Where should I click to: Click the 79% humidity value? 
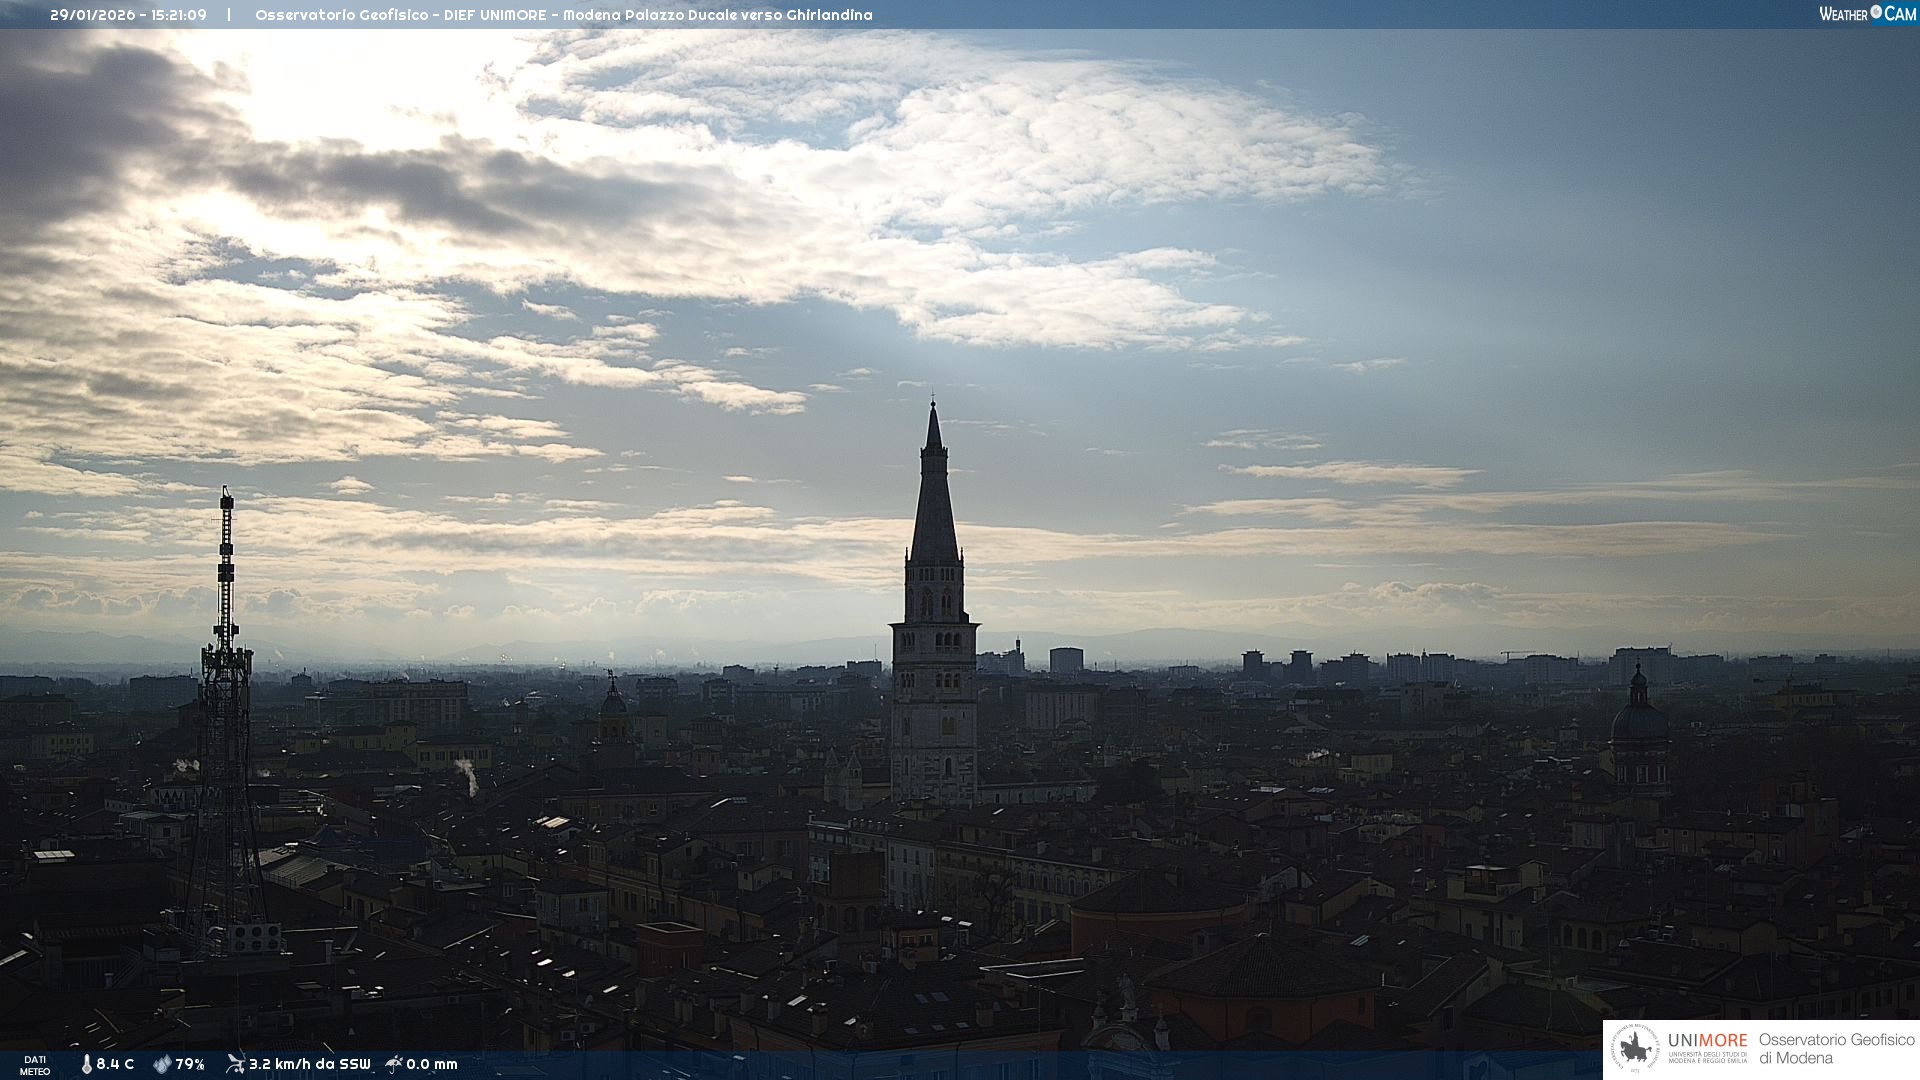click(x=190, y=1064)
